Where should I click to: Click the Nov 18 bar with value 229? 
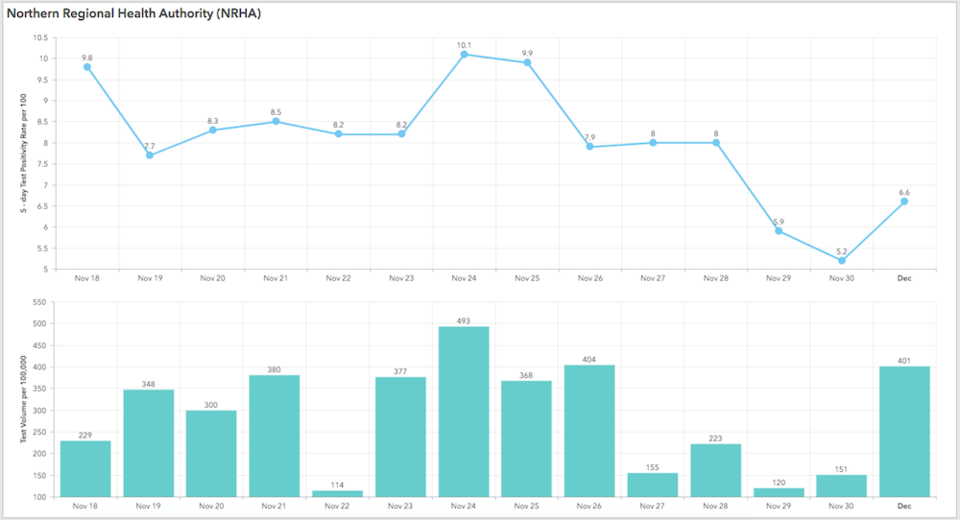pos(86,469)
